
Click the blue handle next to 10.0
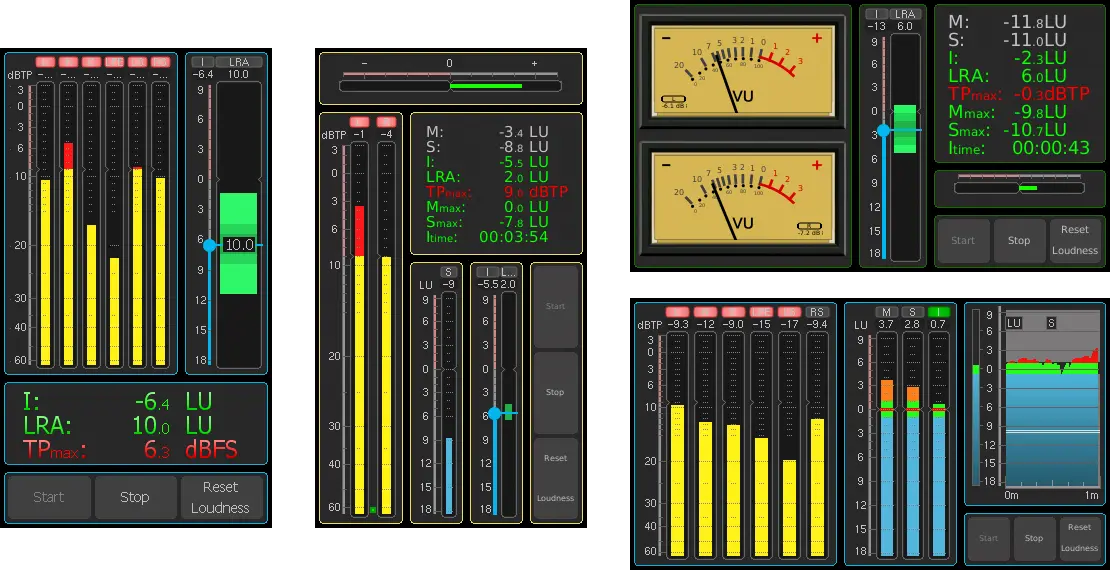pos(210,245)
